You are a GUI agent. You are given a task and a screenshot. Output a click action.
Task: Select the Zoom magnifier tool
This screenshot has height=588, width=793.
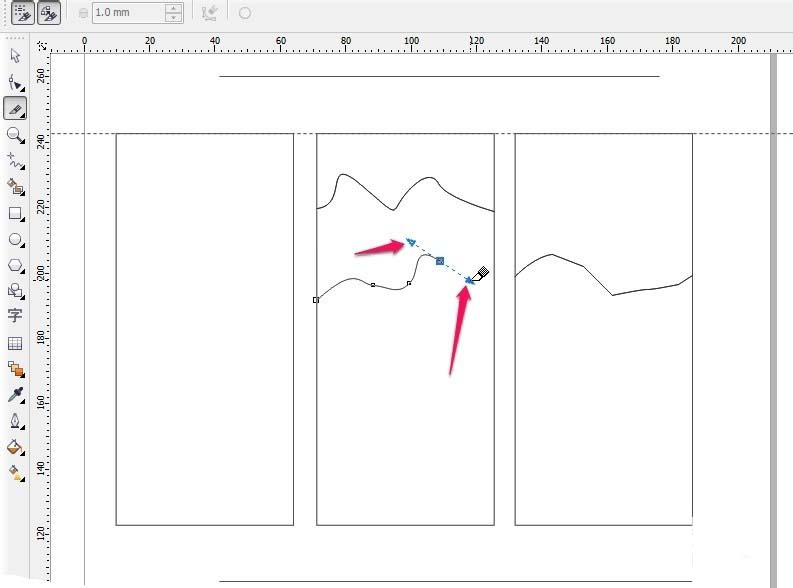[15, 135]
